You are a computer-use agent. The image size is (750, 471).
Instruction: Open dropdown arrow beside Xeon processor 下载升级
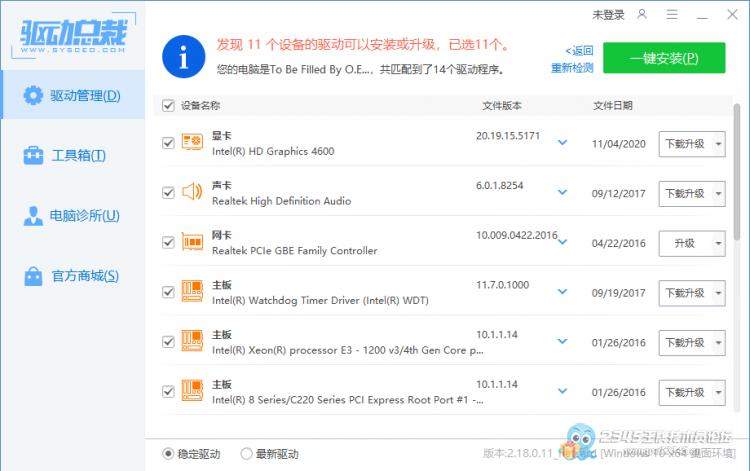tap(718, 343)
